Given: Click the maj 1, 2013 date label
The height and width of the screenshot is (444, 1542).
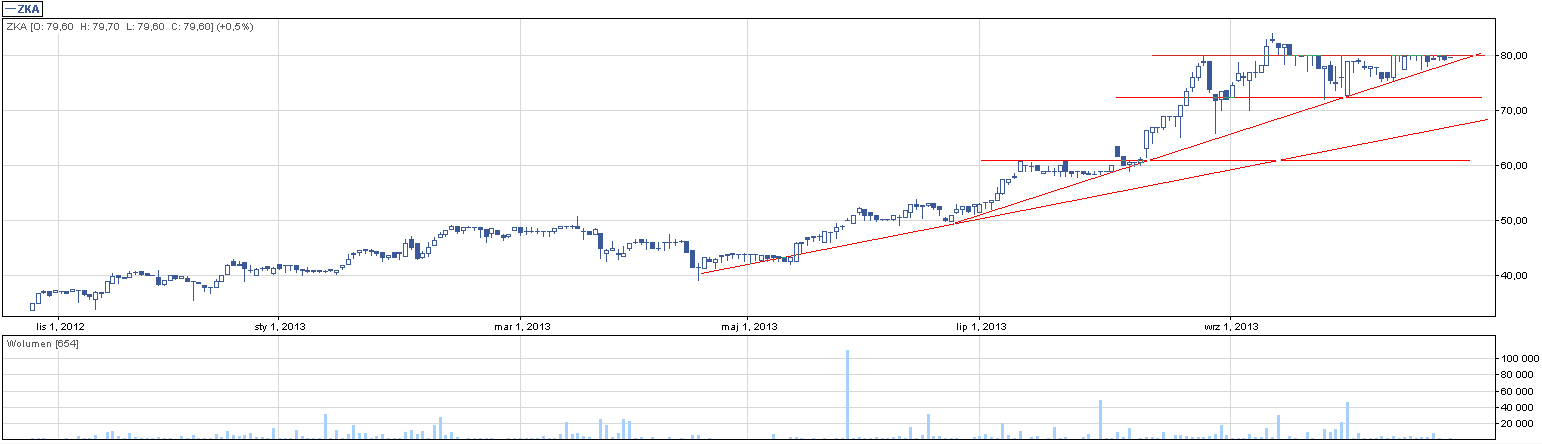Looking at the screenshot, I should pos(750,326).
